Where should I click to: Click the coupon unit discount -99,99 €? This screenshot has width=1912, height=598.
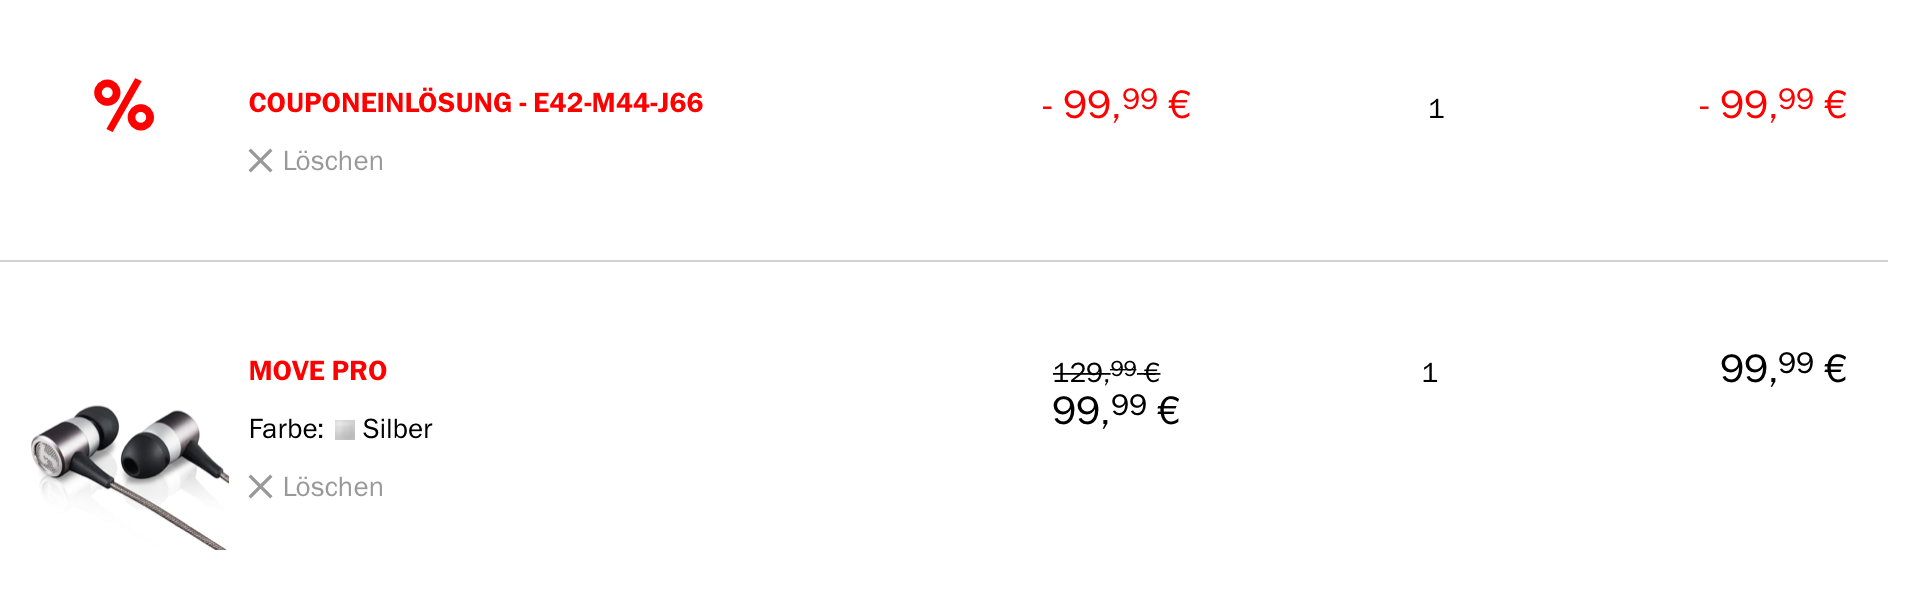tap(1116, 104)
